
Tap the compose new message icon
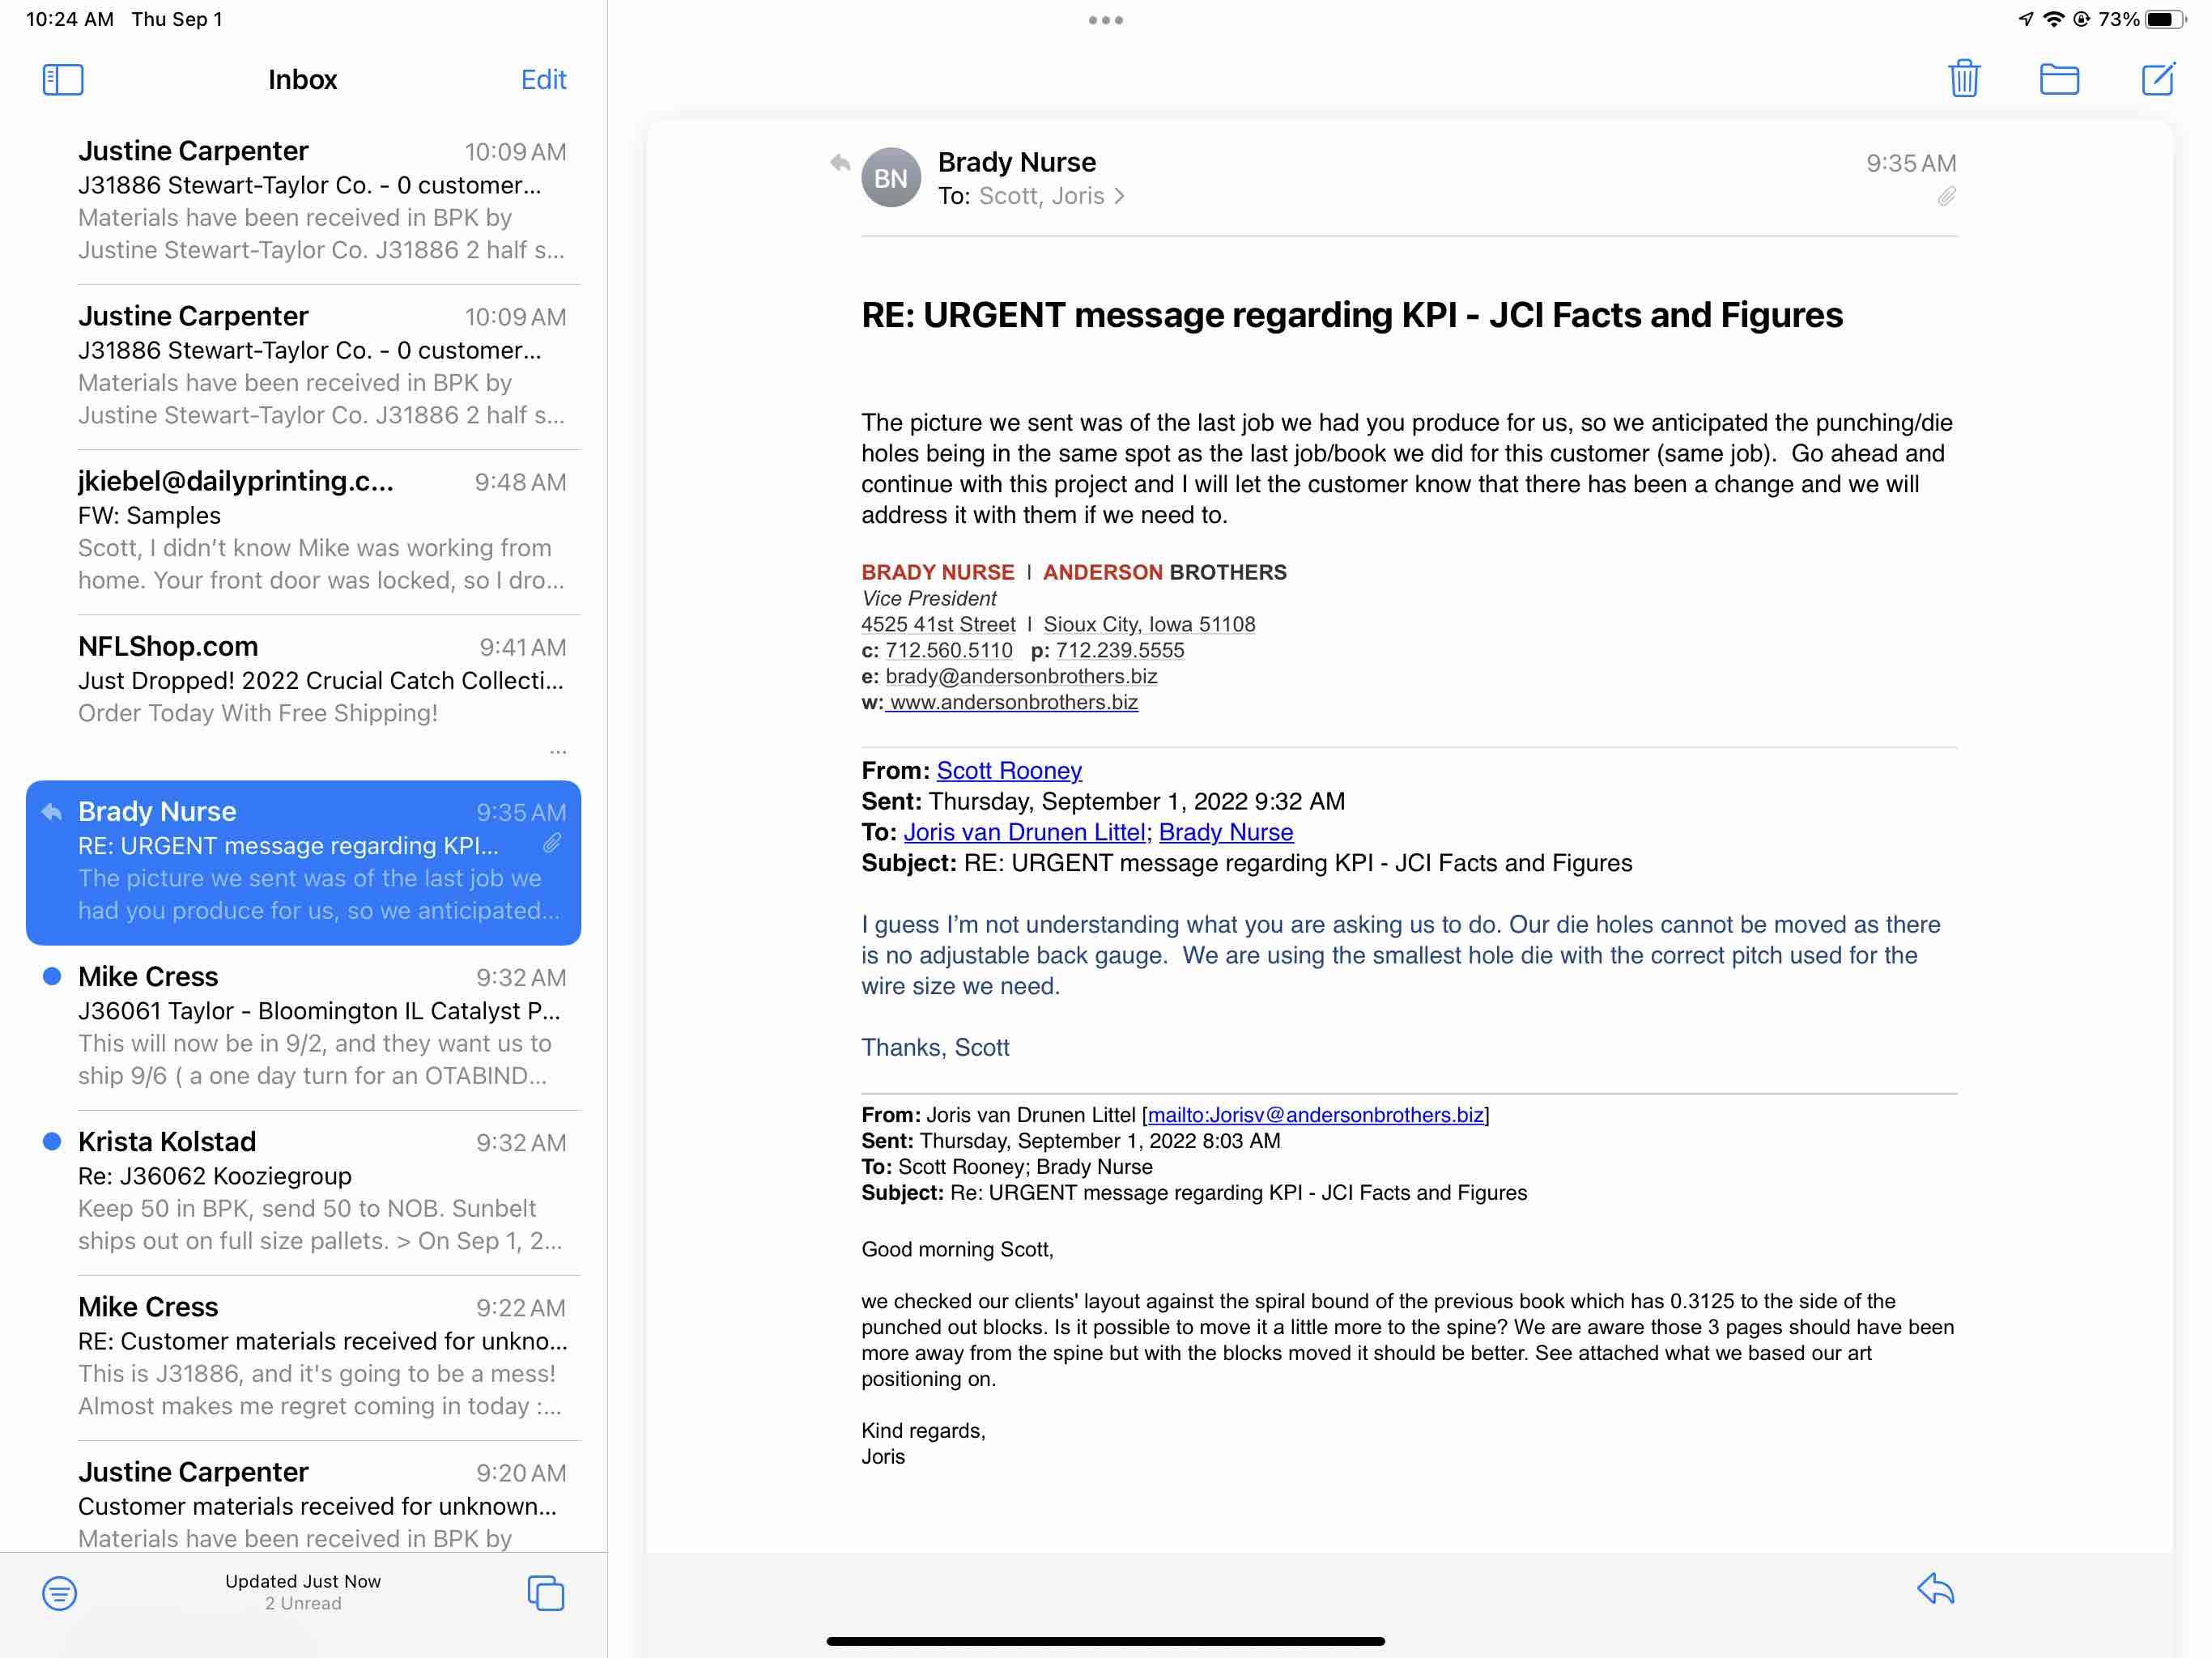click(x=2157, y=78)
